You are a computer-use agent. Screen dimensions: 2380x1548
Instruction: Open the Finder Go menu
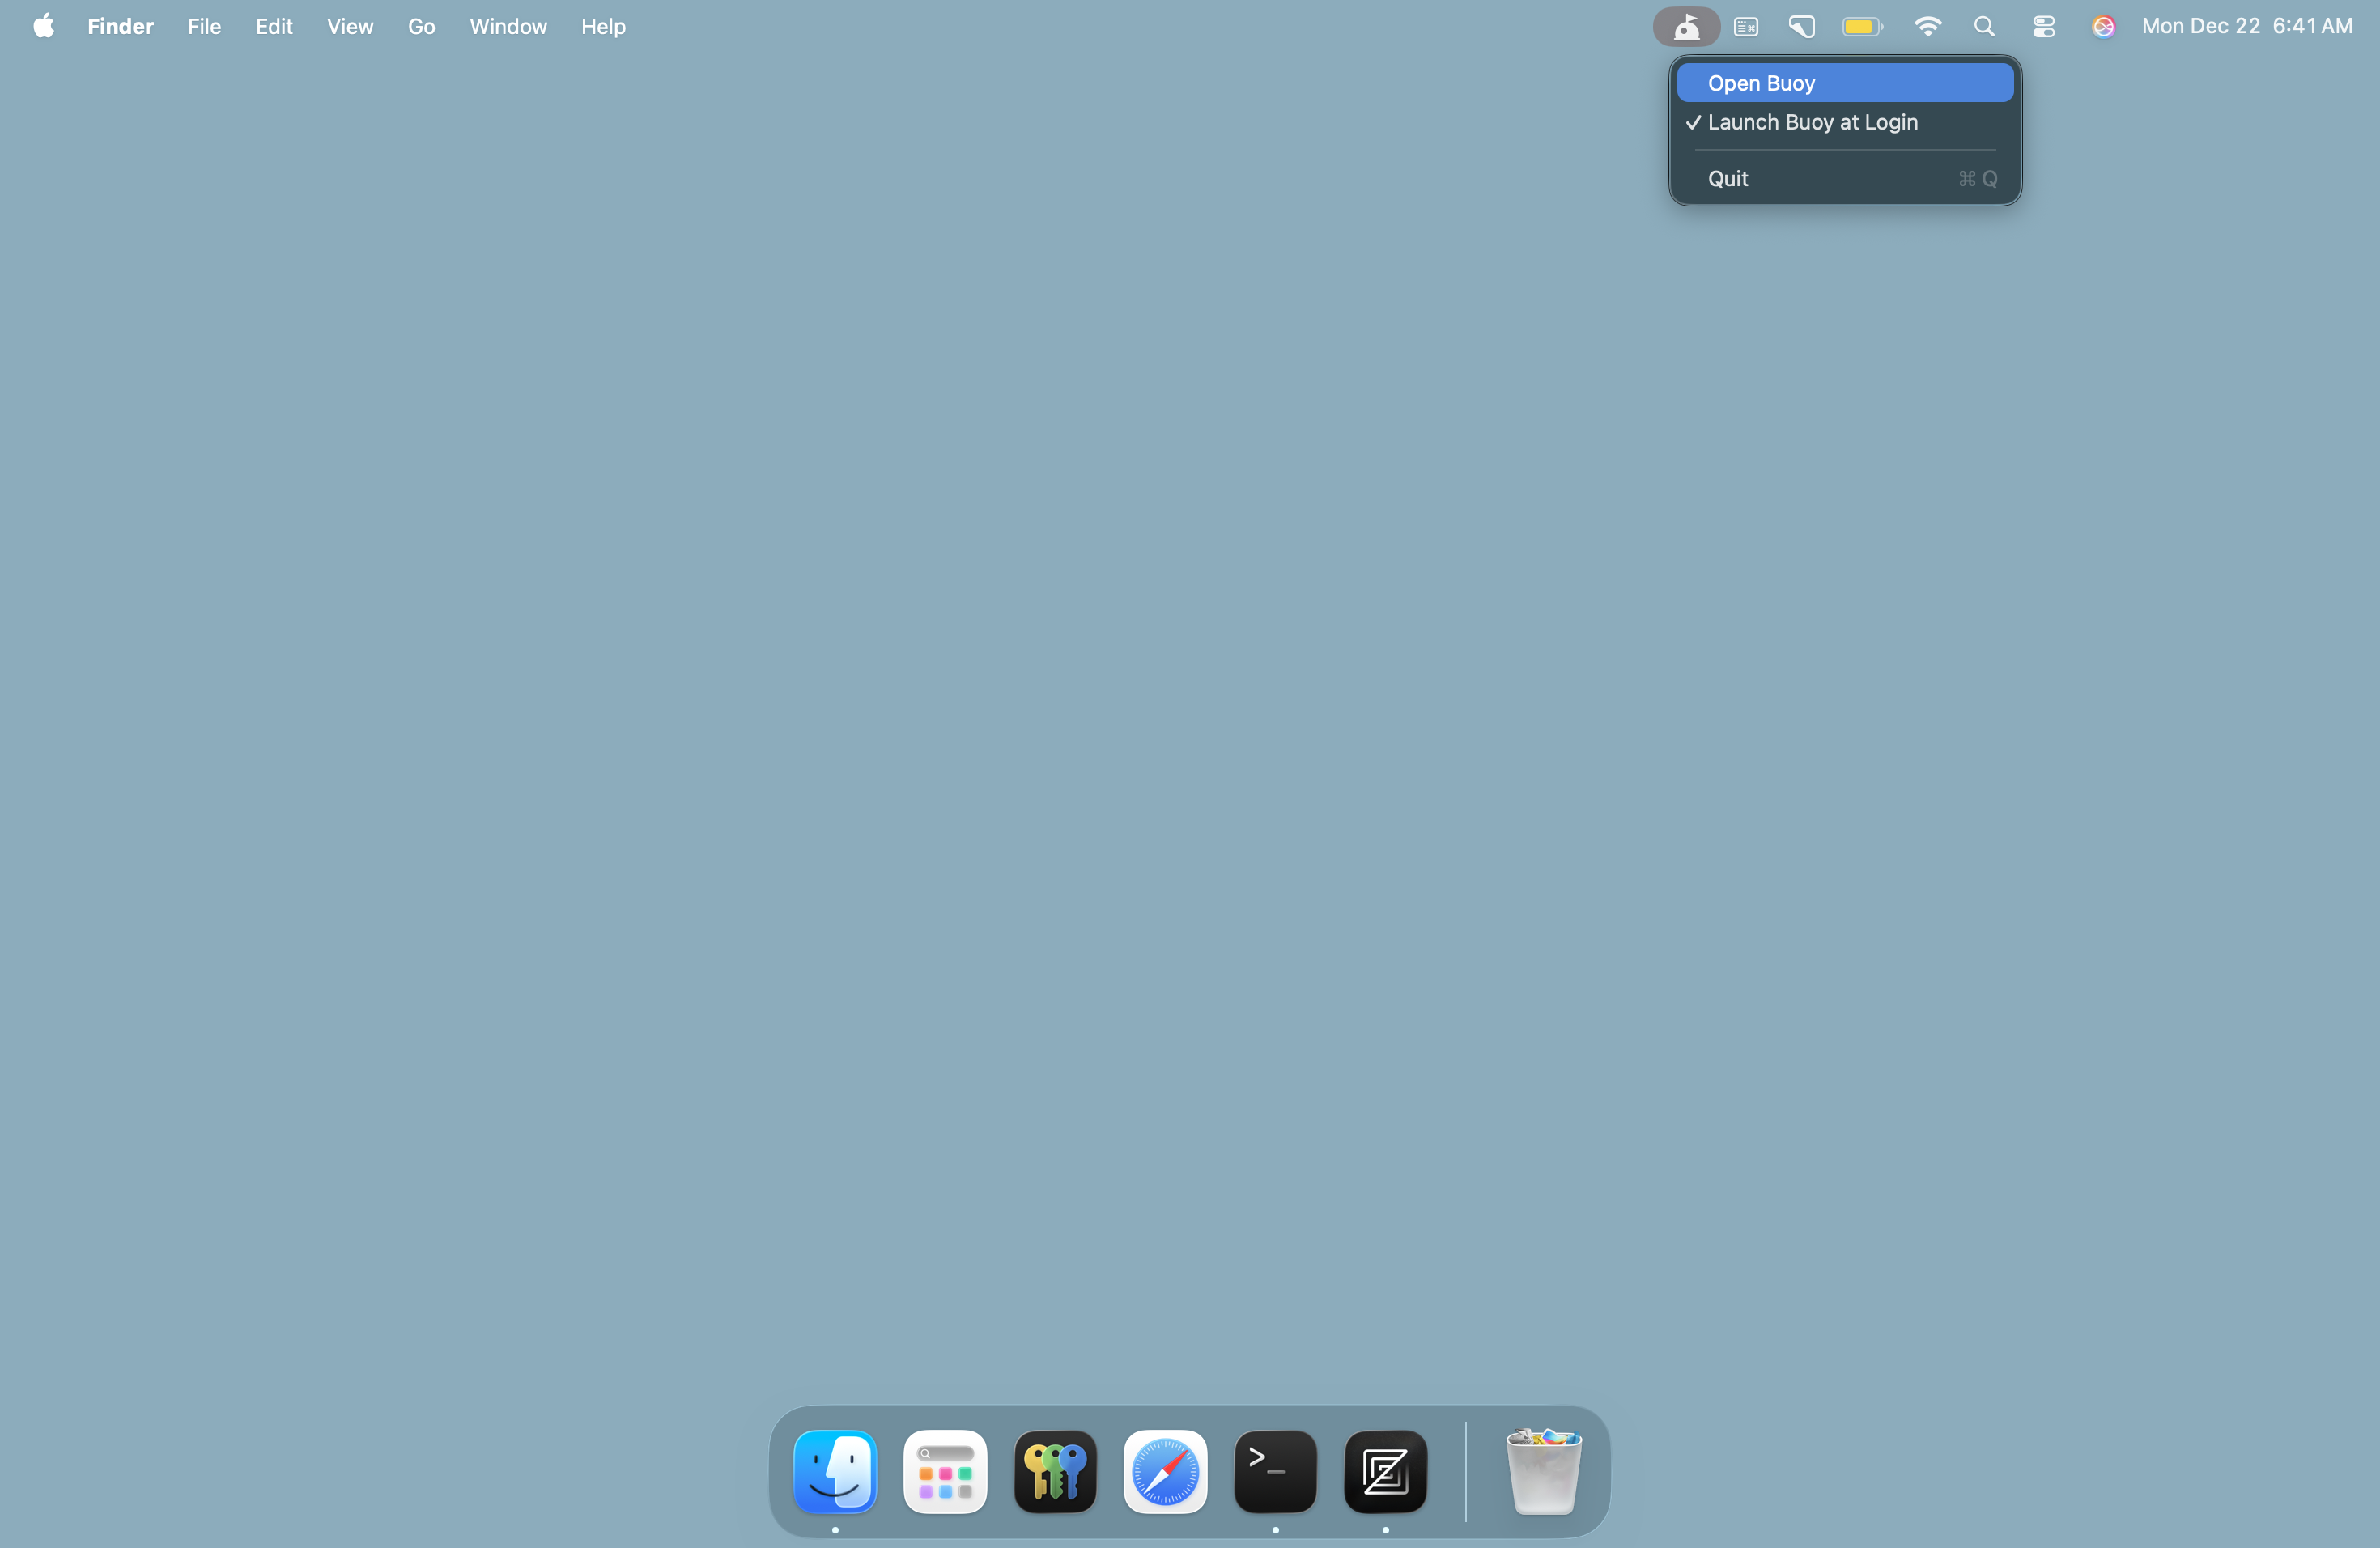pos(421,27)
